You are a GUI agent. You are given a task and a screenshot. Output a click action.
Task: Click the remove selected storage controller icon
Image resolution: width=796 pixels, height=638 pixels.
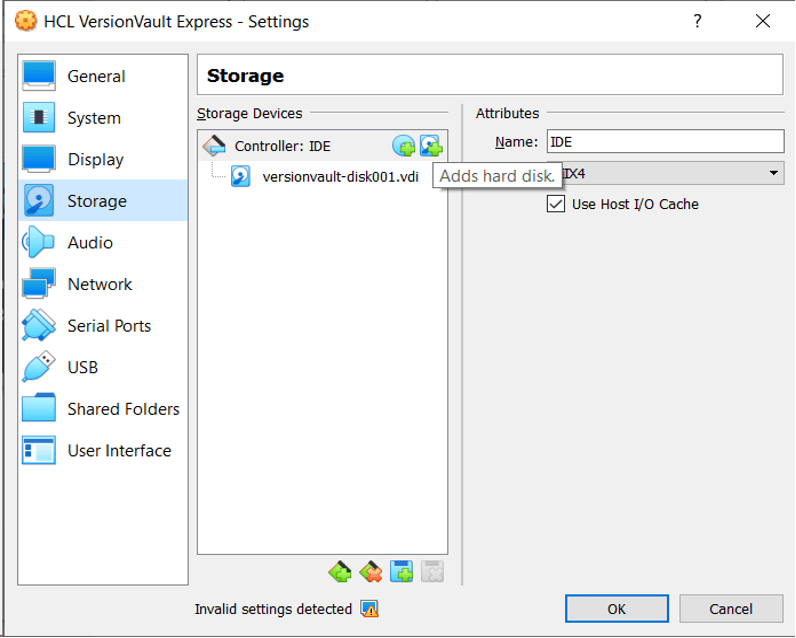click(x=371, y=572)
